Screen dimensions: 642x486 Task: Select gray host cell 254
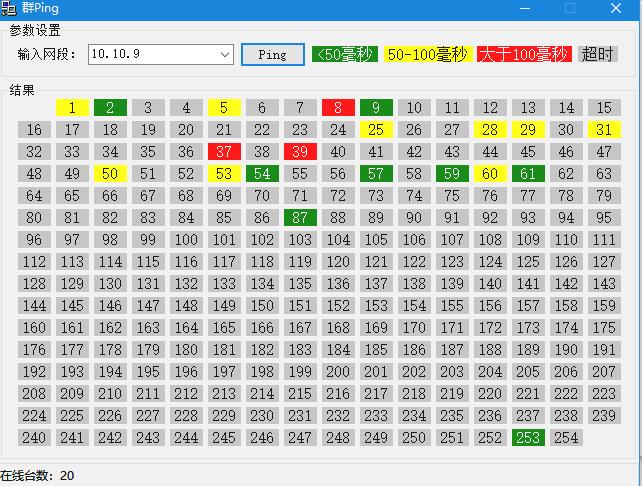coord(566,438)
